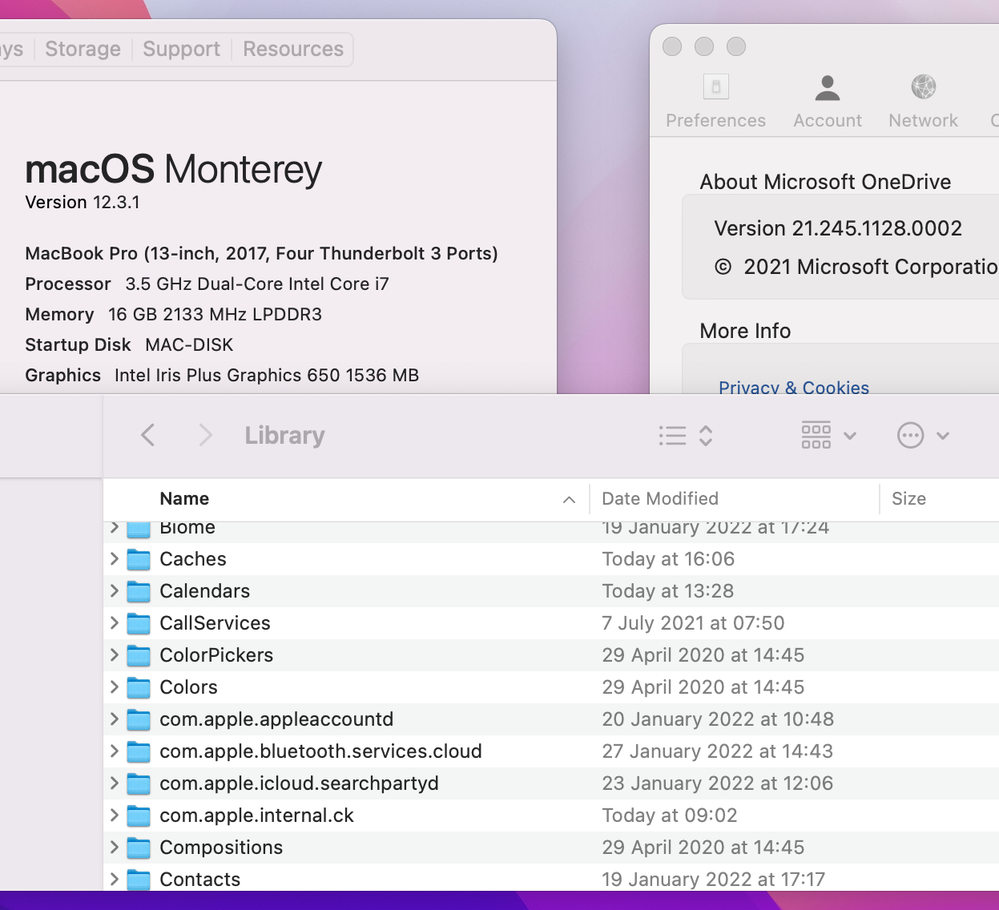Click the date '7 July 2021 at 07:50'
The image size is (999, 910).
point(693,623)
